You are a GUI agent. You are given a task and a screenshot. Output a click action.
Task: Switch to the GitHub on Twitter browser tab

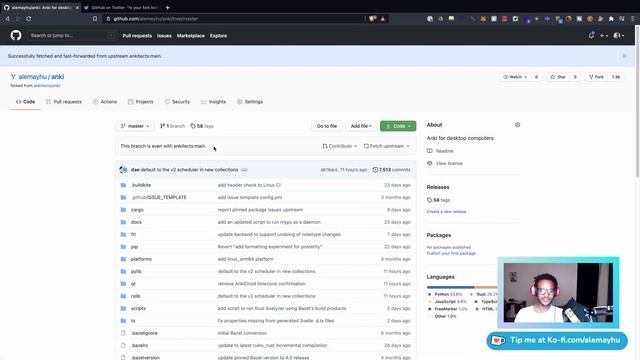(121, 7)
